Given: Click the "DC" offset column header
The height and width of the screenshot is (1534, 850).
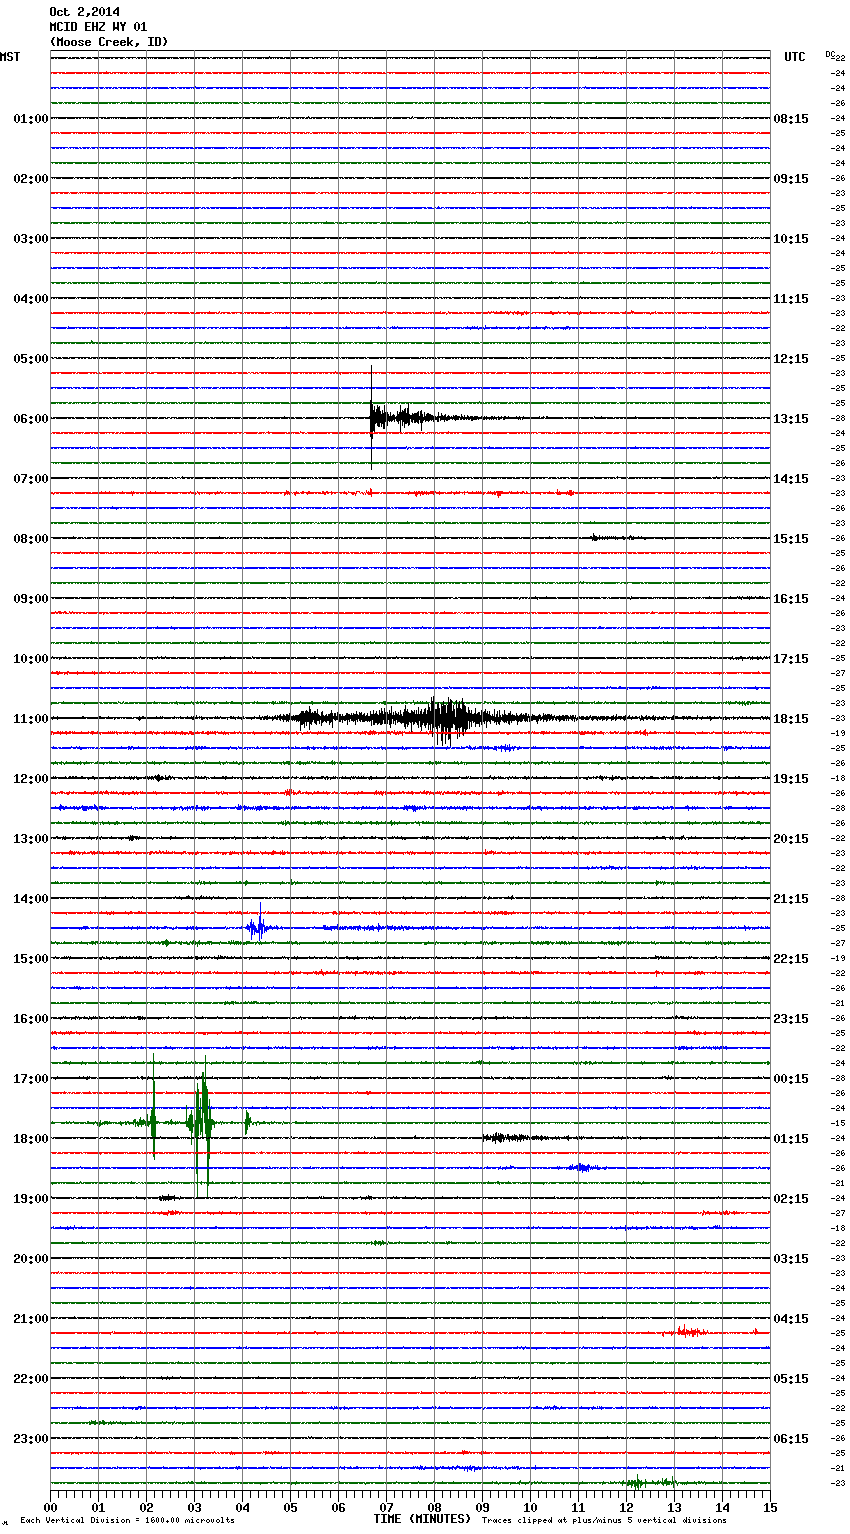Looking at the screenshot, I should [830, 54].
